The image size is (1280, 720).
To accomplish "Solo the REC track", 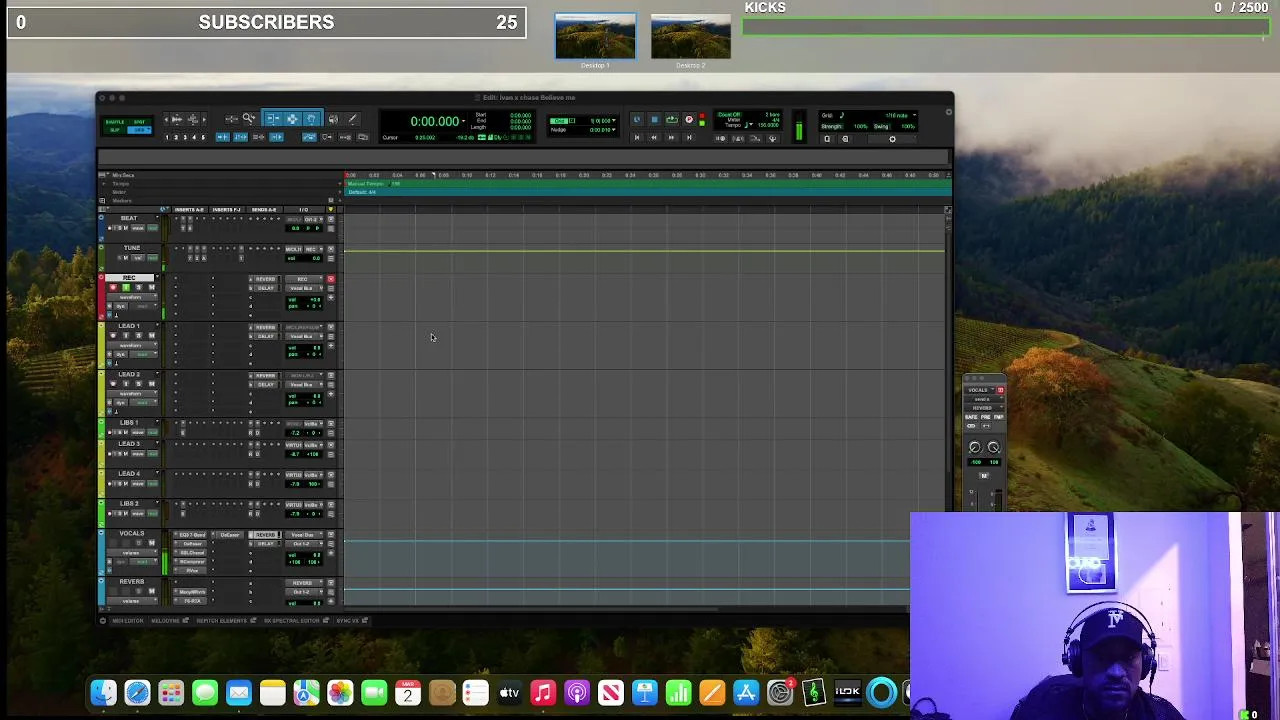I will point(139,287).
